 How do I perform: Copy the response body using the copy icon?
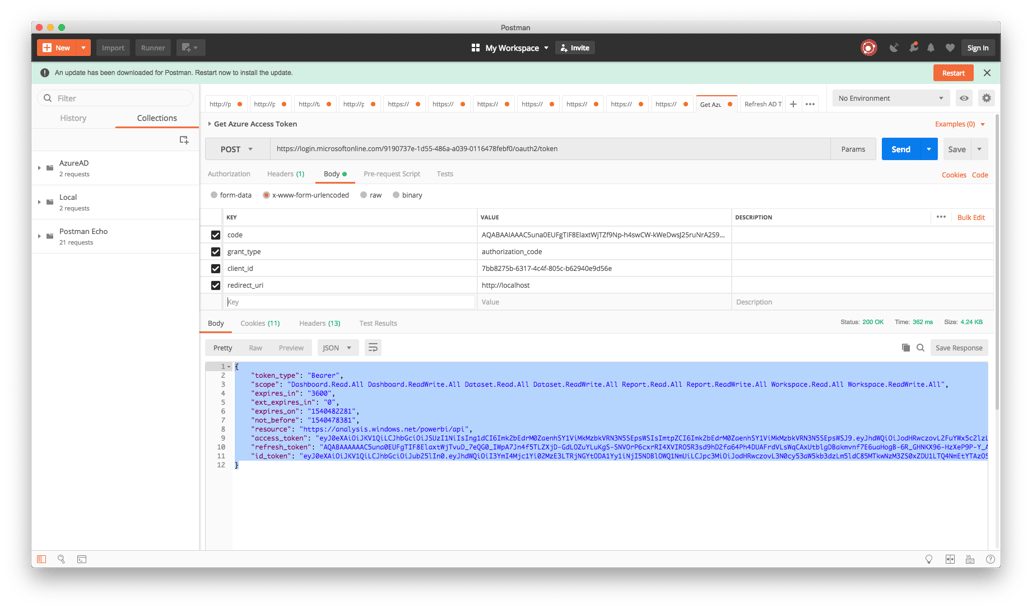pyautogui.click(x=906, y=347)
